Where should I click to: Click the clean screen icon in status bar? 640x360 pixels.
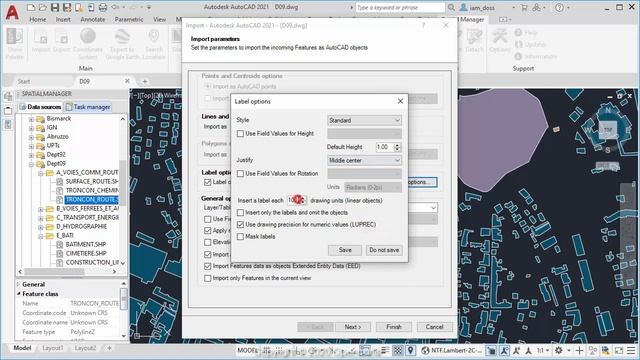point(619,350)
